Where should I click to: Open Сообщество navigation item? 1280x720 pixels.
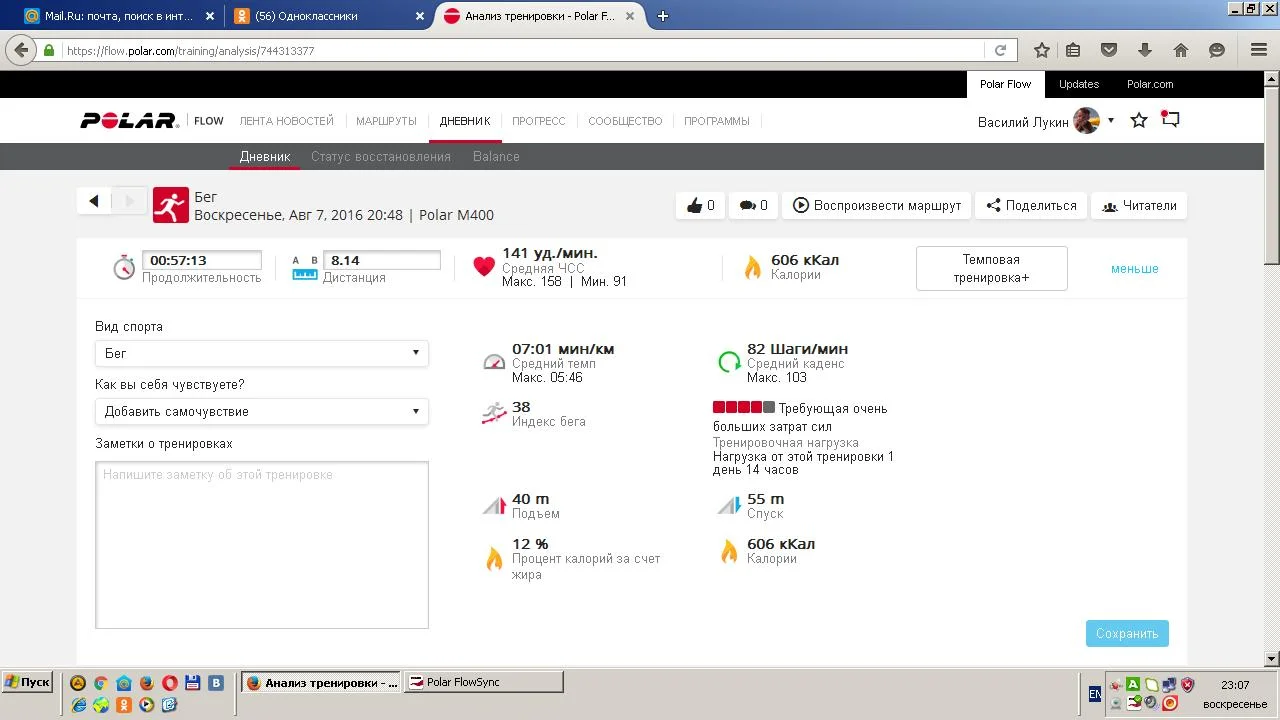(625, 121)
